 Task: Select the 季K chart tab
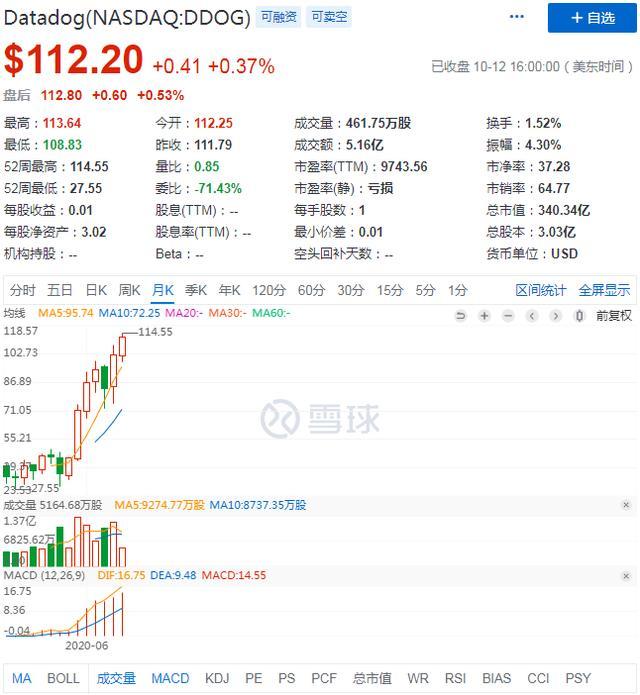tap(196, 290)
